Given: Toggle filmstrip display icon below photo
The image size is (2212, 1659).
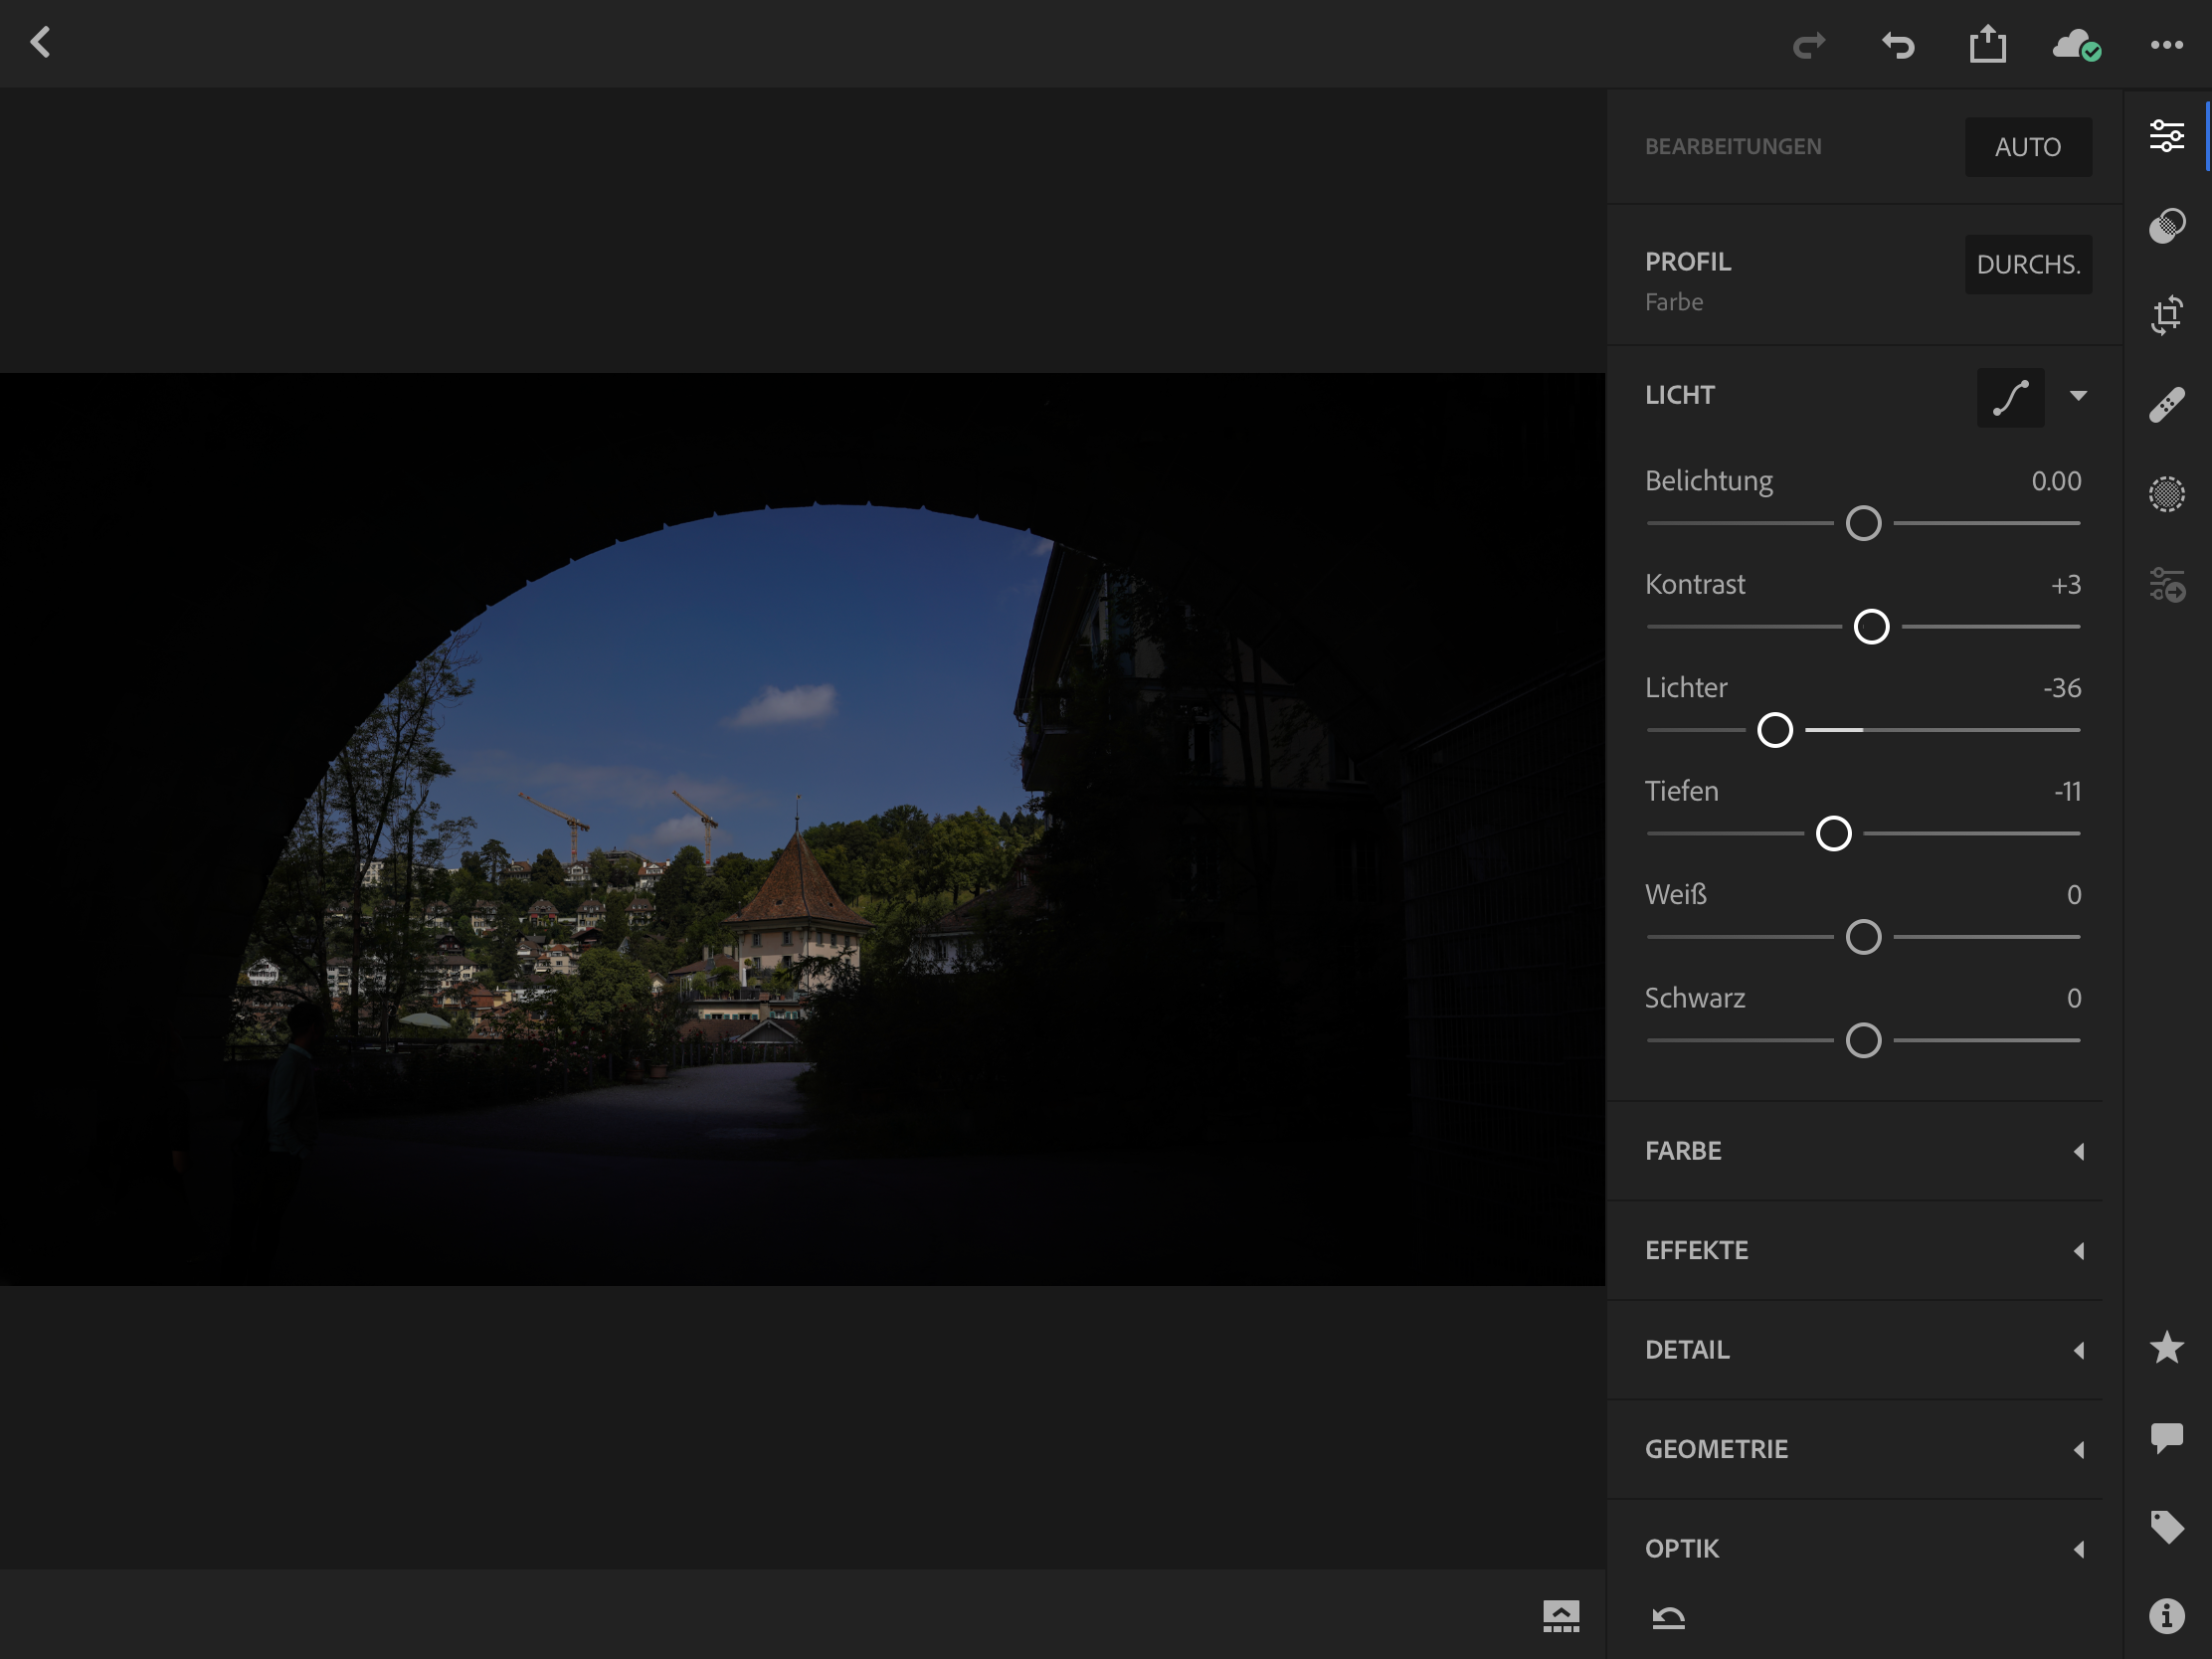Looking at the screenshot, I should click(1560, 1616).
